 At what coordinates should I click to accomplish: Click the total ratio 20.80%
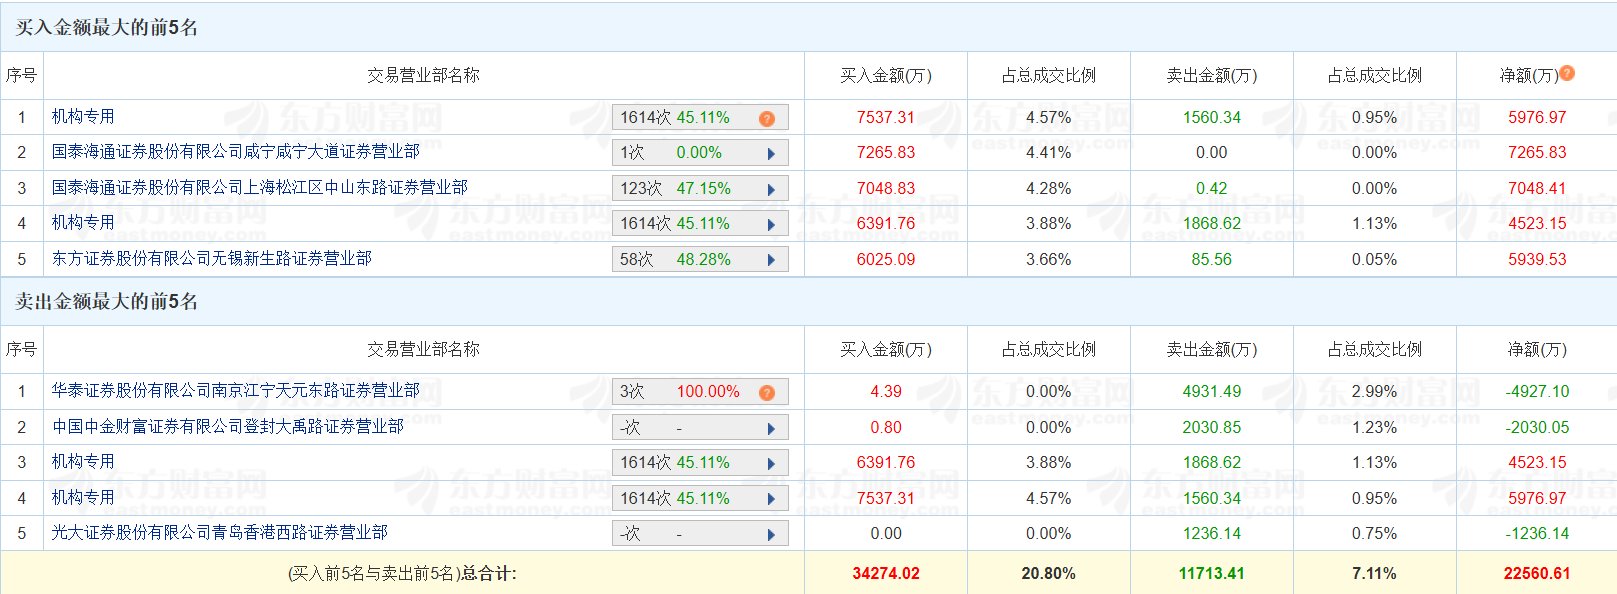click(x=1049, y=573)
